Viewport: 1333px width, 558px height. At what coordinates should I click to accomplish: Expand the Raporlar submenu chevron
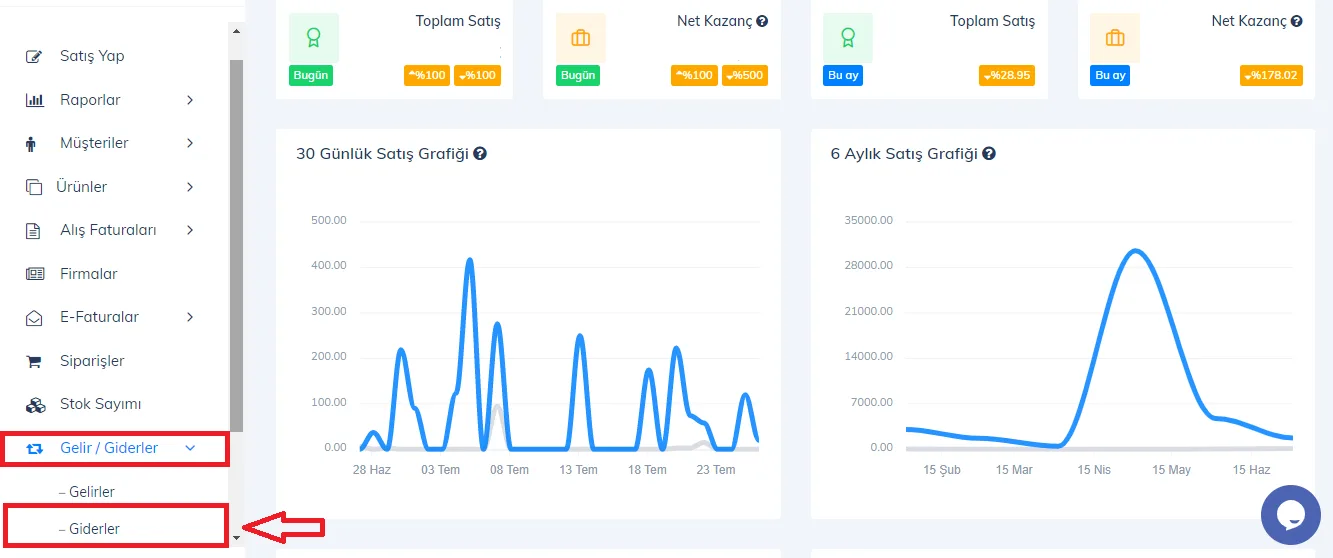[190, 100]
